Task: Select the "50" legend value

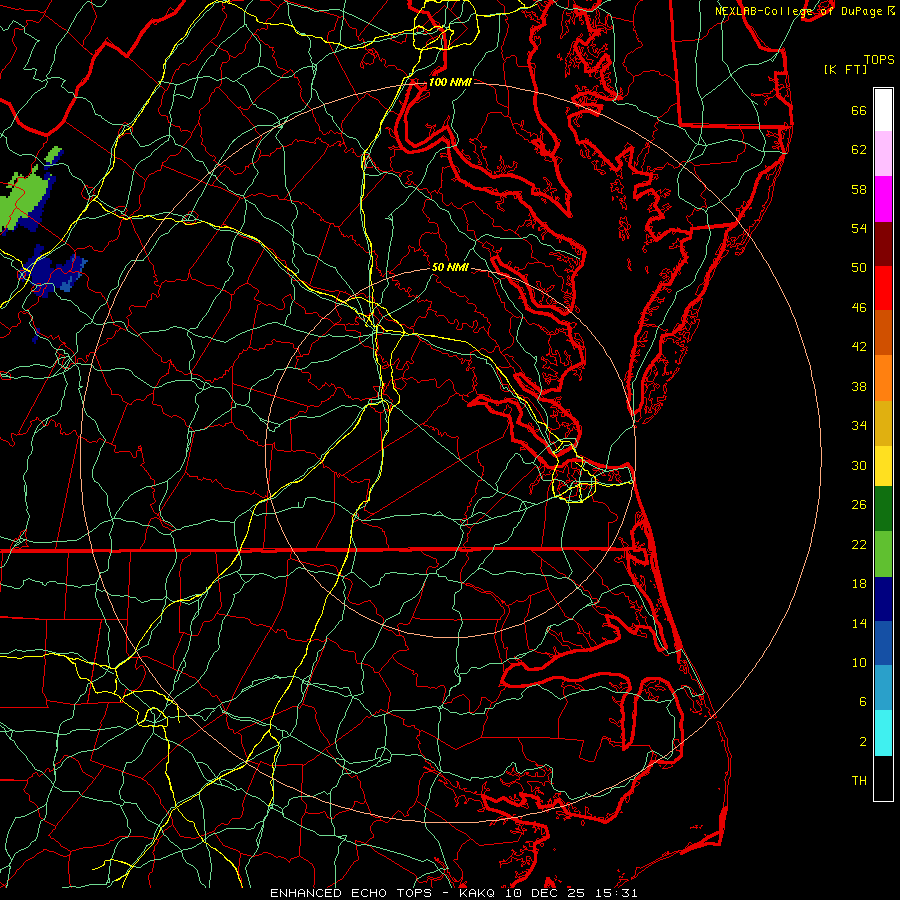Action: [x=859, y=267]
